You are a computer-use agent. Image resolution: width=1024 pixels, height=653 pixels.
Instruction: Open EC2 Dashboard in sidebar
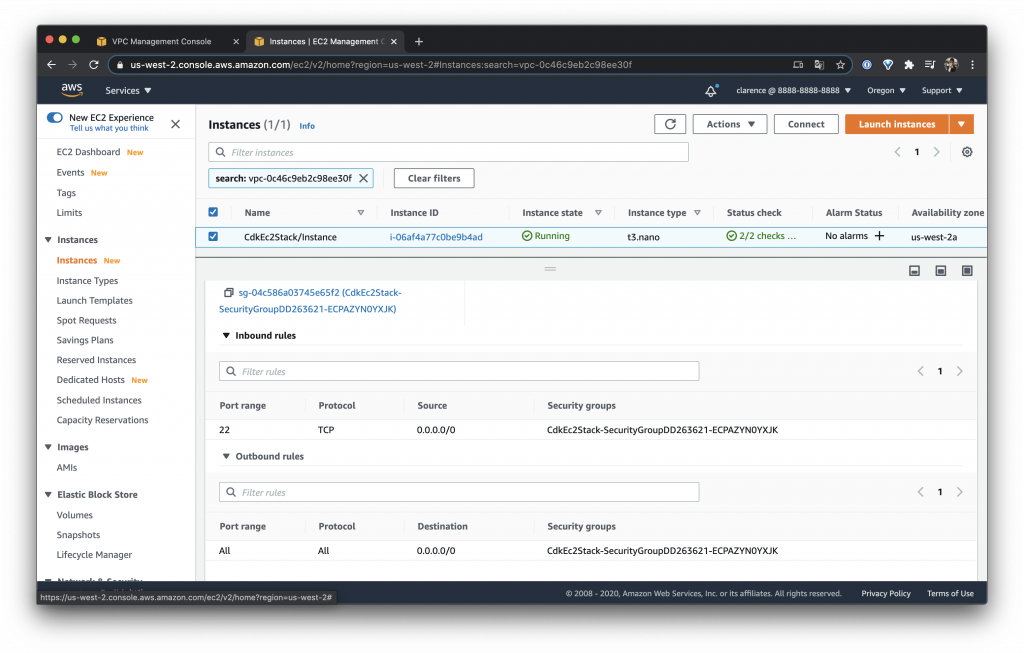coord(88,152)
